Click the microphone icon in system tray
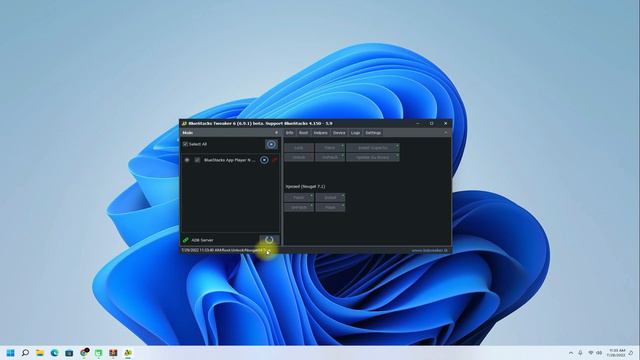The height and width of the screenshot is (360, 640). (580, 353)
